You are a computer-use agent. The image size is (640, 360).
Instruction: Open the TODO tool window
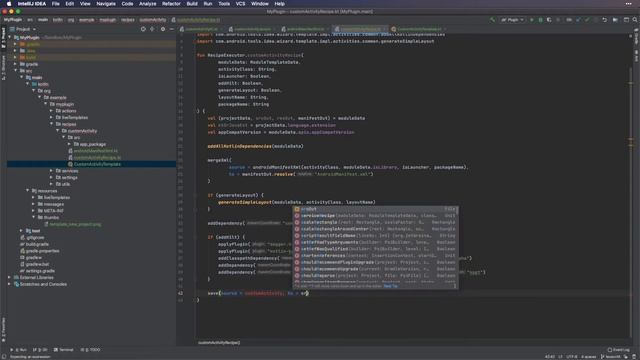[91, 350]
